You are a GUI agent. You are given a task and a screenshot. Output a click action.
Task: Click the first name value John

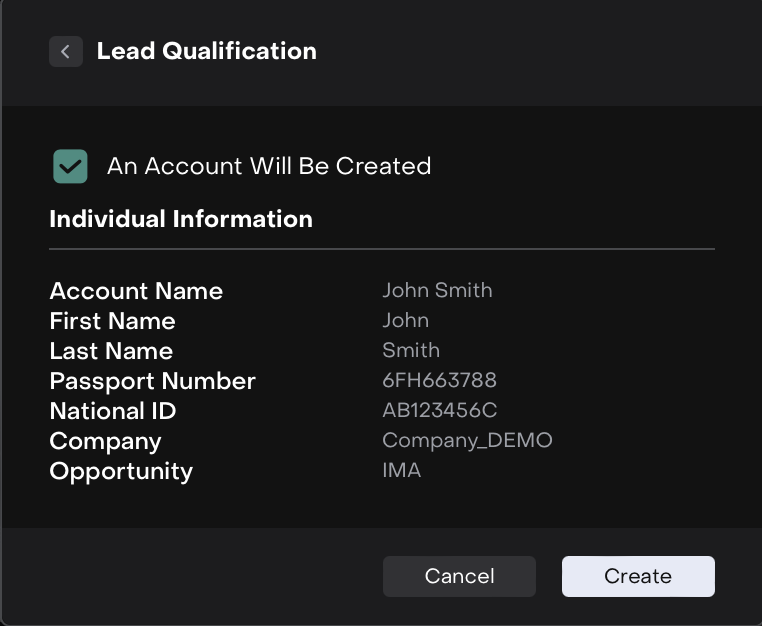coord(405,321)
